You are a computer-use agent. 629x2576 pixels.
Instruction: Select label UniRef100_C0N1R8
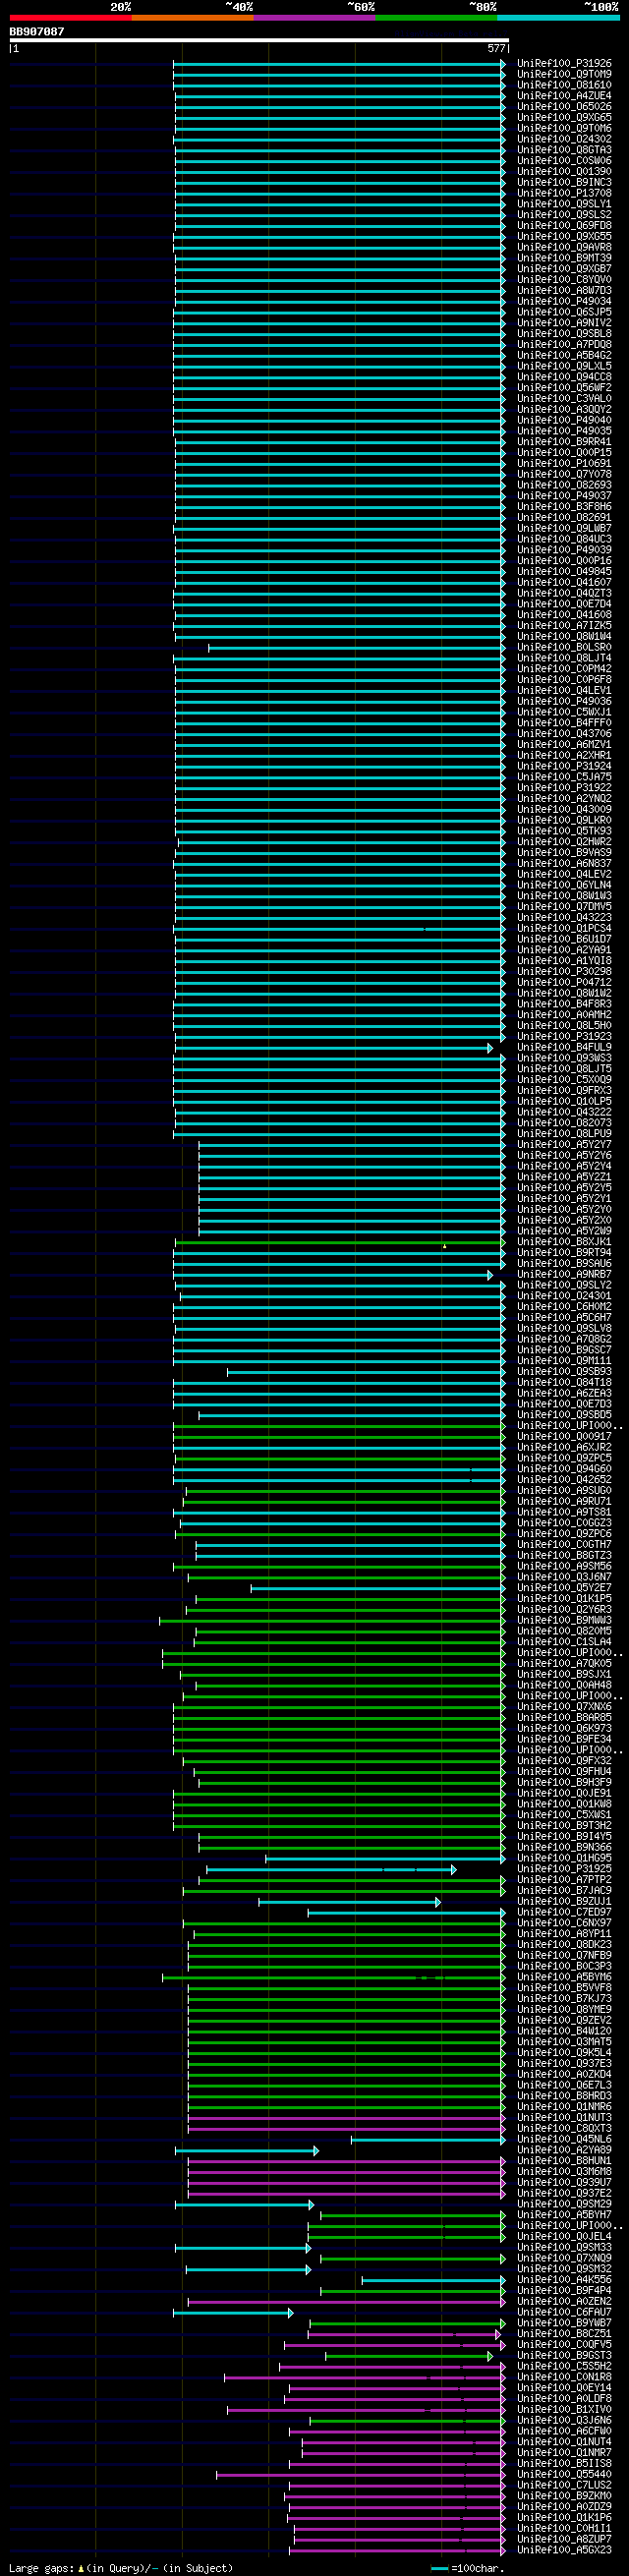tap(564, 2377)
